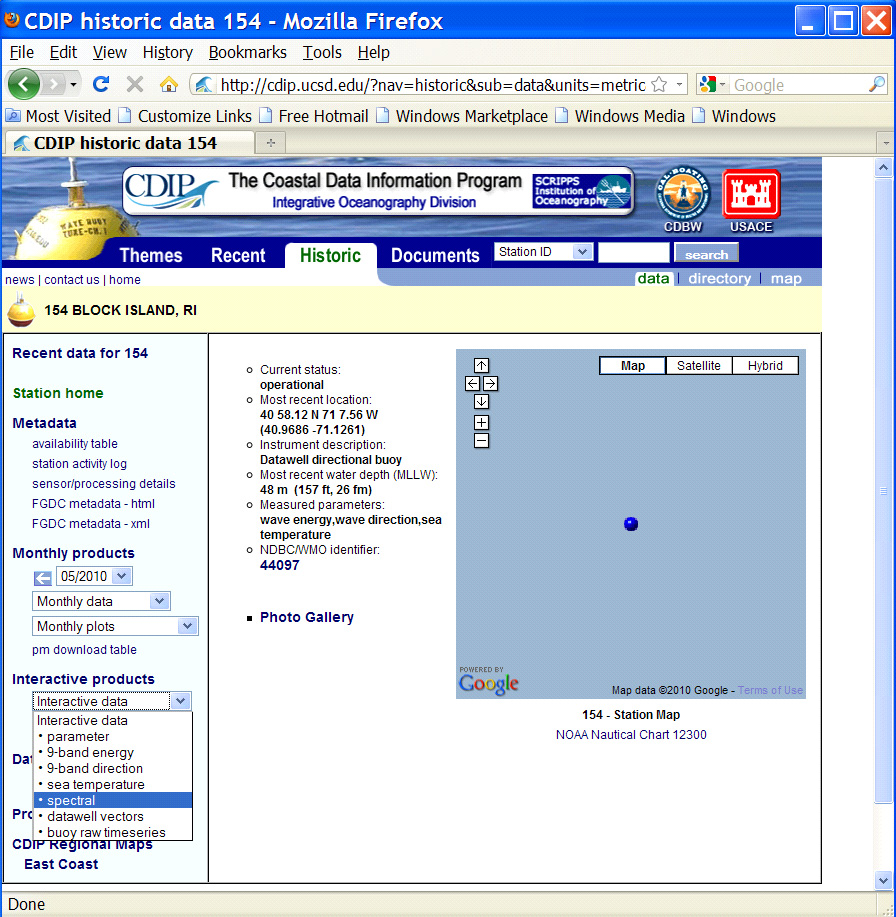Viewport: 896px width, 917px height.
Task: Go to the Firefox home page icon
Action: coord(169,85)
